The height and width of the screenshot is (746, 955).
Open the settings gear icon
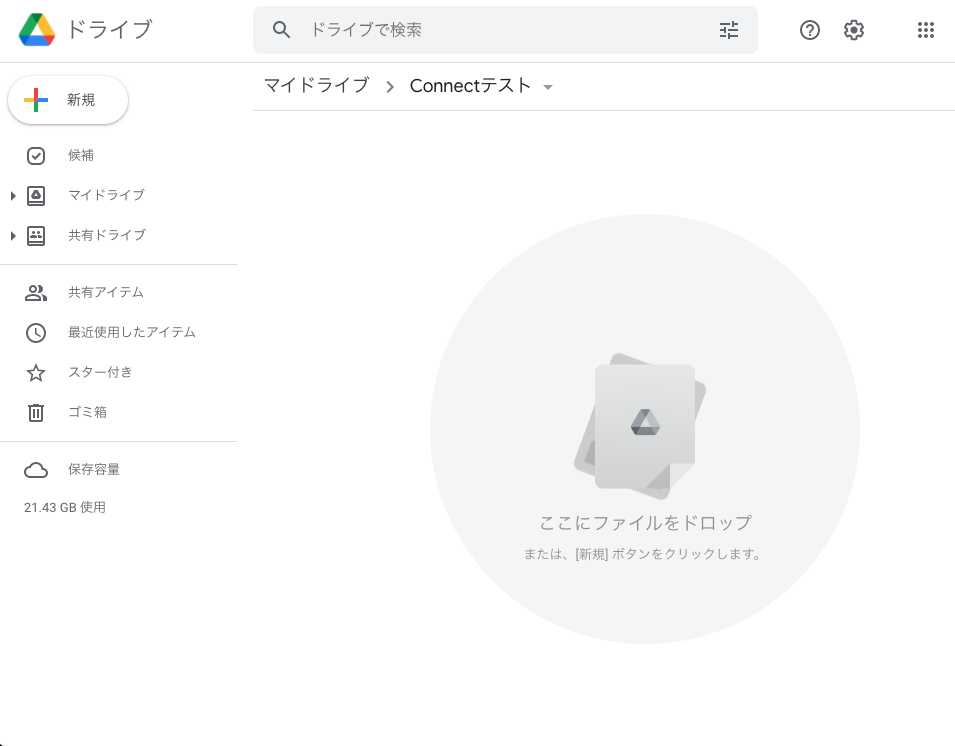(853, 30)
